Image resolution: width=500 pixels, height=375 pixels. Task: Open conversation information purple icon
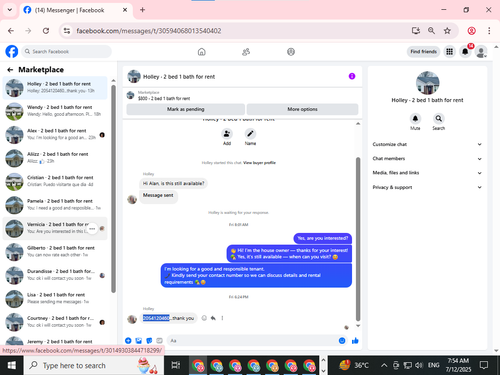pos(352,76)
